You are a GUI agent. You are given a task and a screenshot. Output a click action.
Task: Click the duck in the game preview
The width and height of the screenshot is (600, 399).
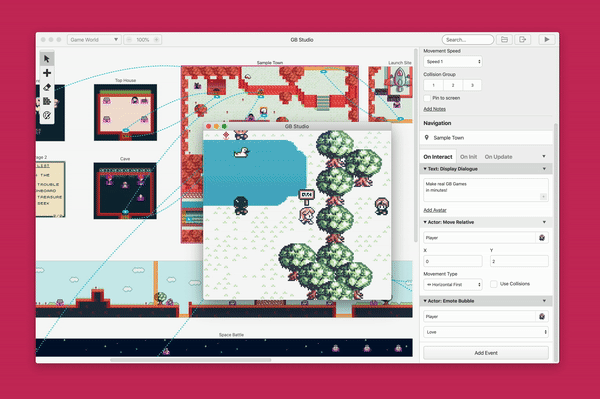pyautogui.click(x=241, y=152)
